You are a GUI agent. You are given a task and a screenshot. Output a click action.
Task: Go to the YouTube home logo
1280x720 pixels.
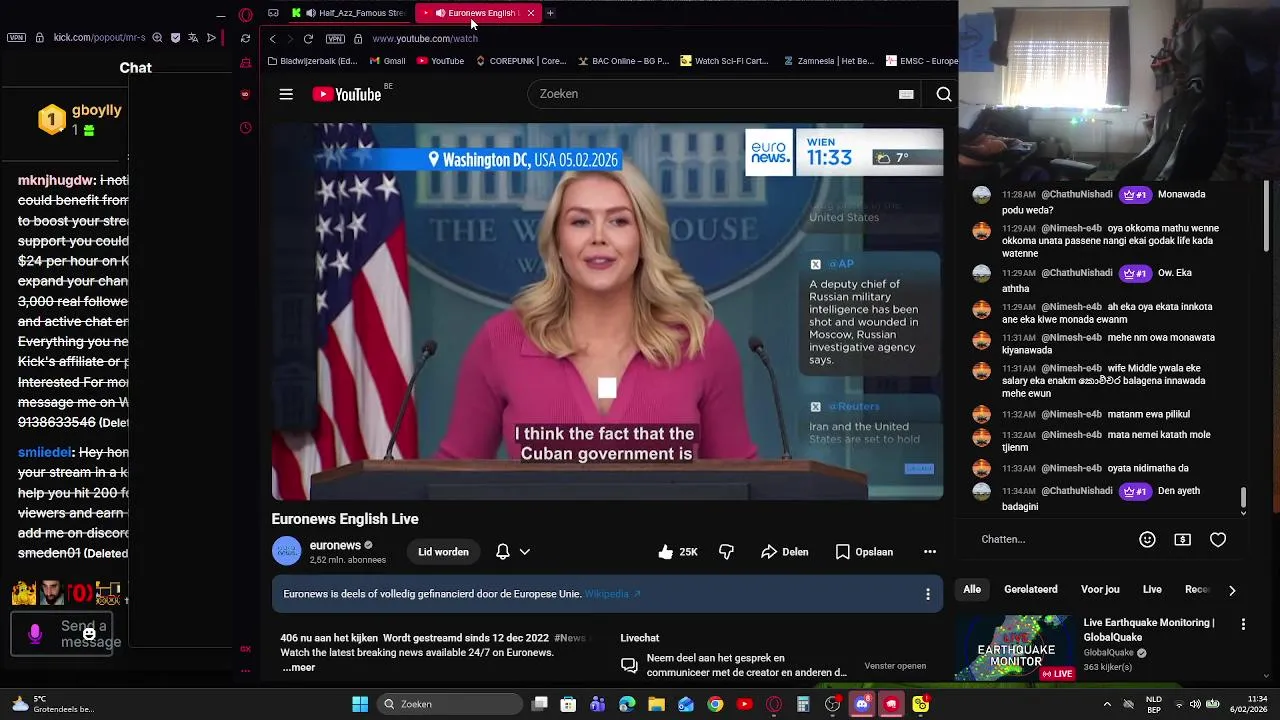coord(346,94)
